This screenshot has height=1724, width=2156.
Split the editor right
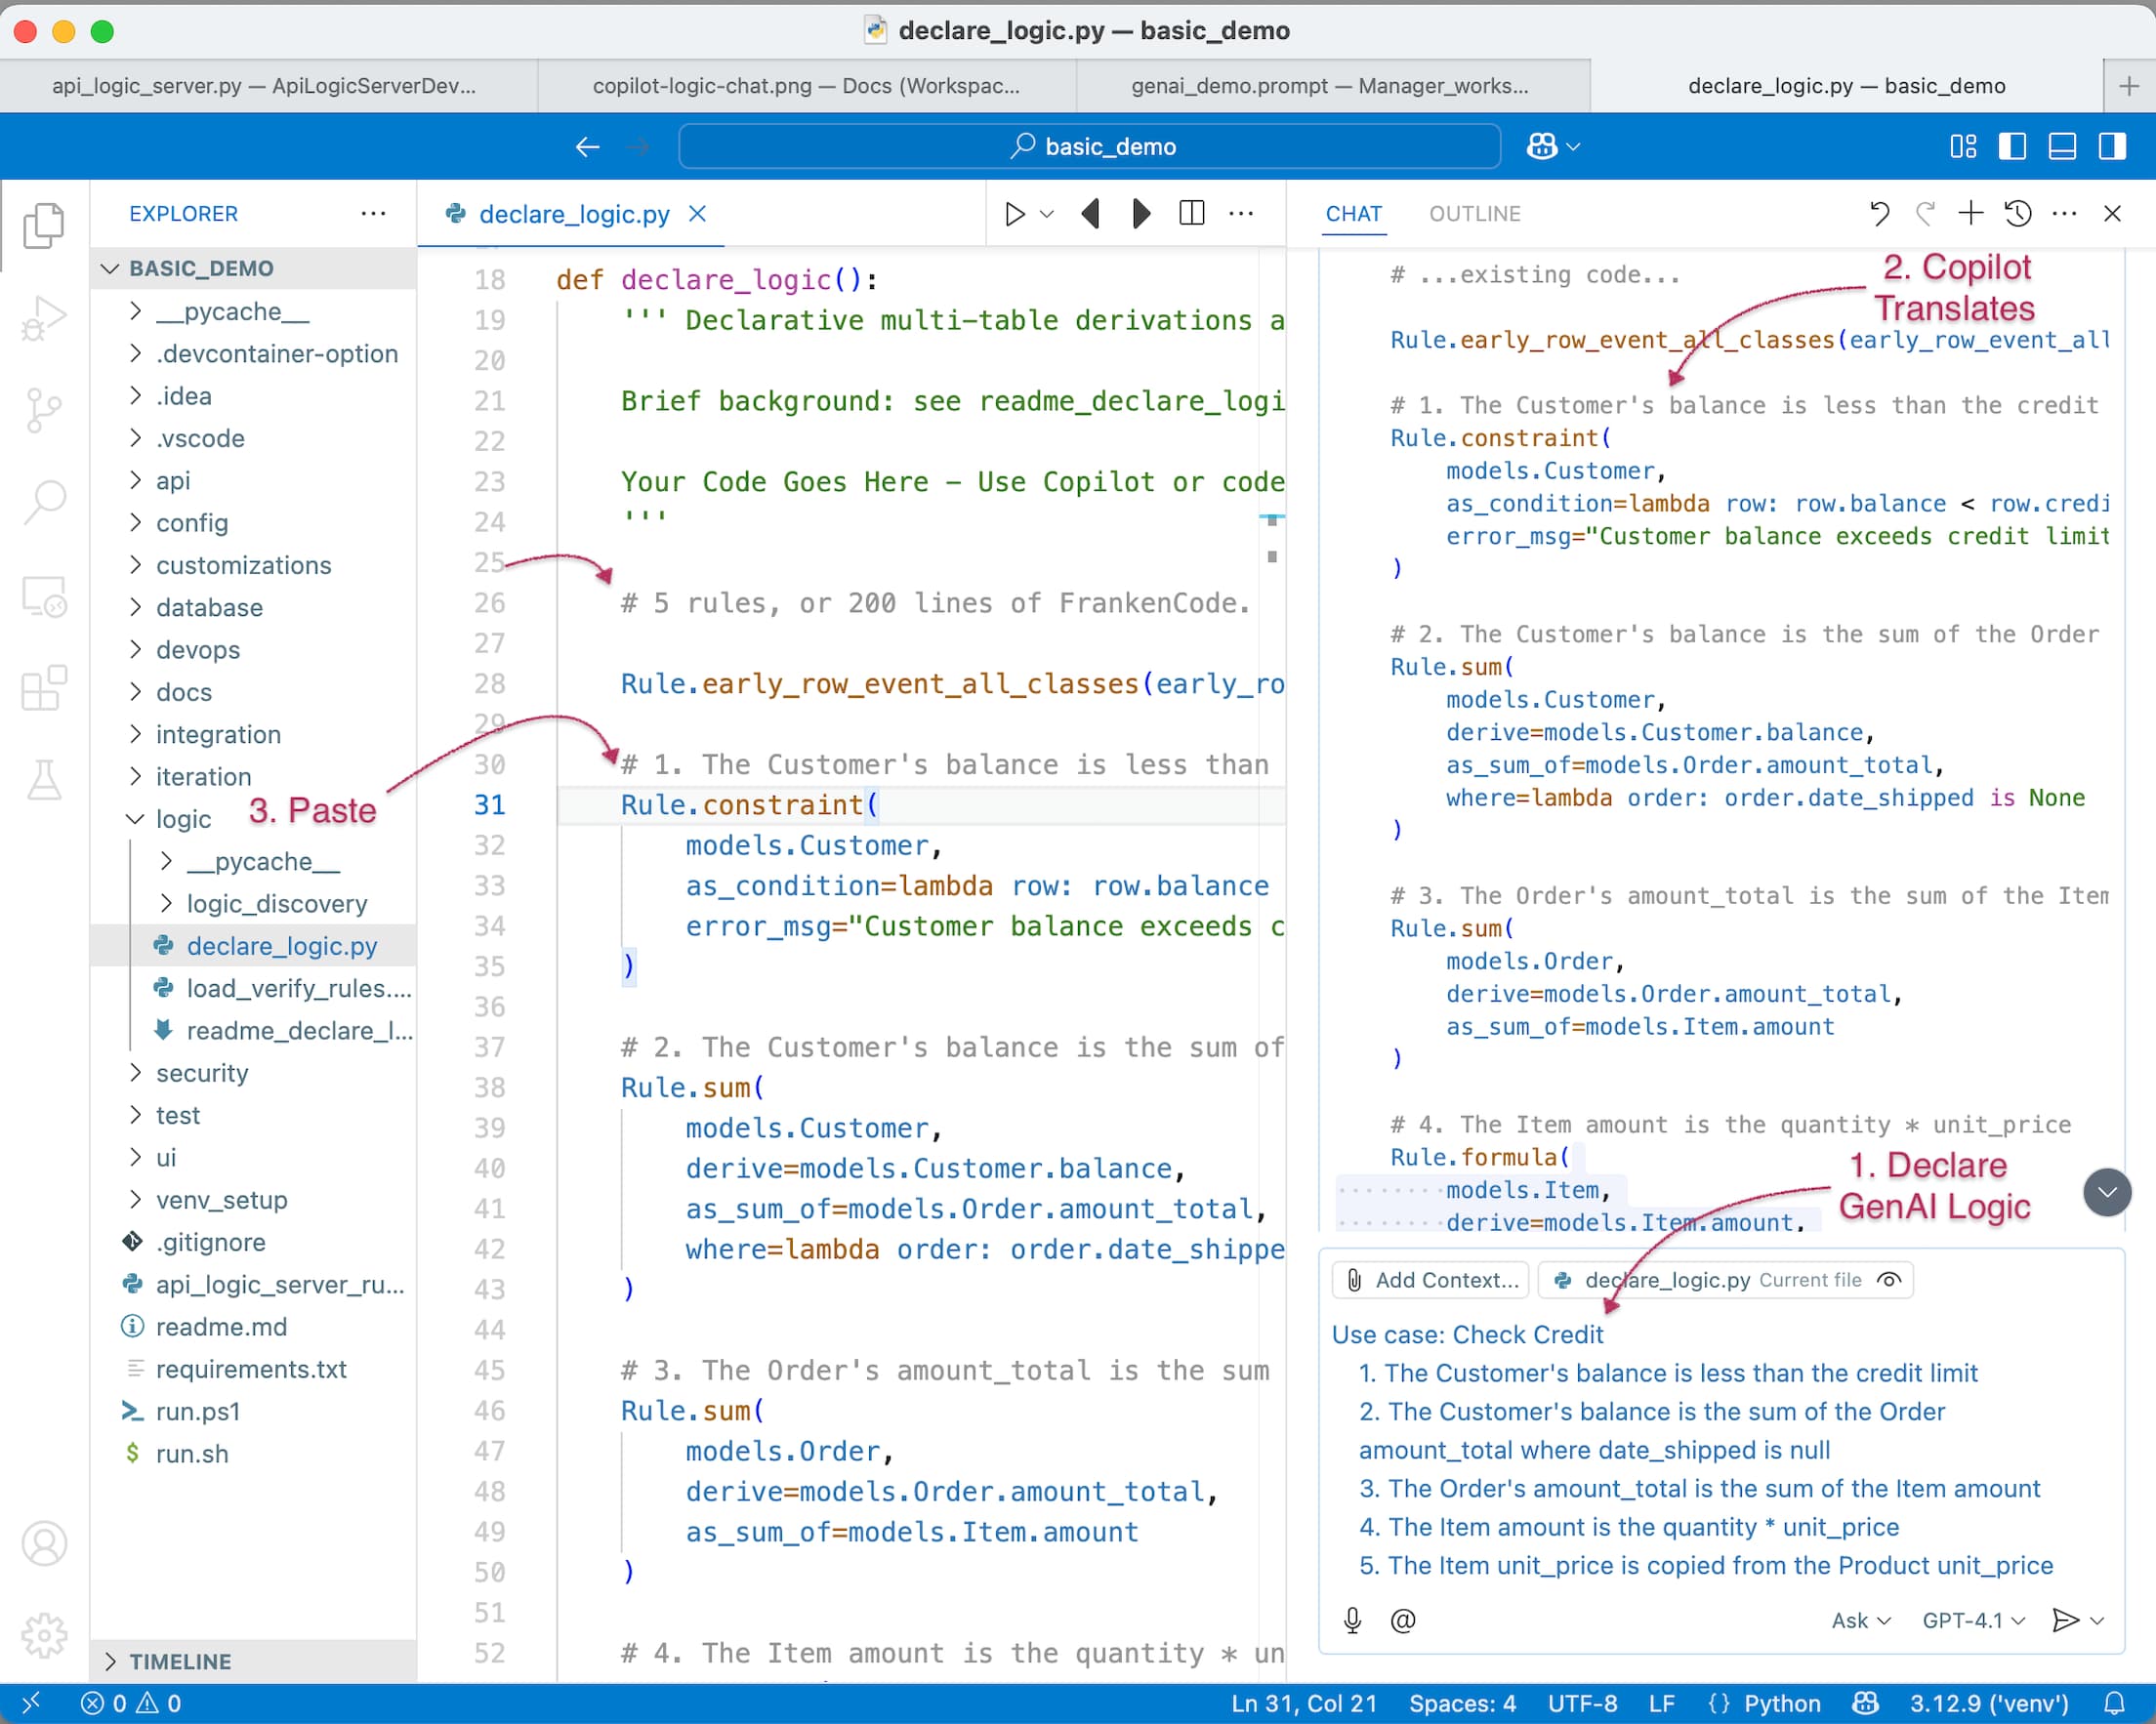tap(1191, 213)
